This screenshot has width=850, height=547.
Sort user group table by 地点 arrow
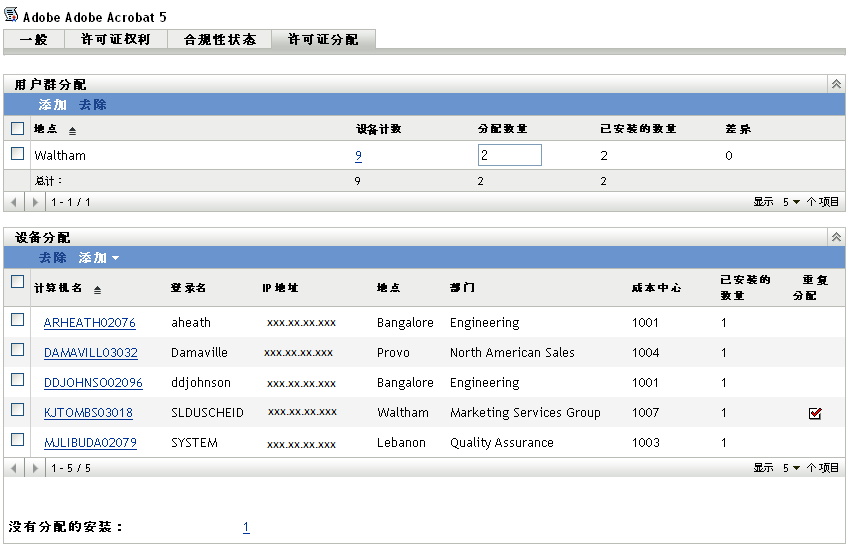72,130
